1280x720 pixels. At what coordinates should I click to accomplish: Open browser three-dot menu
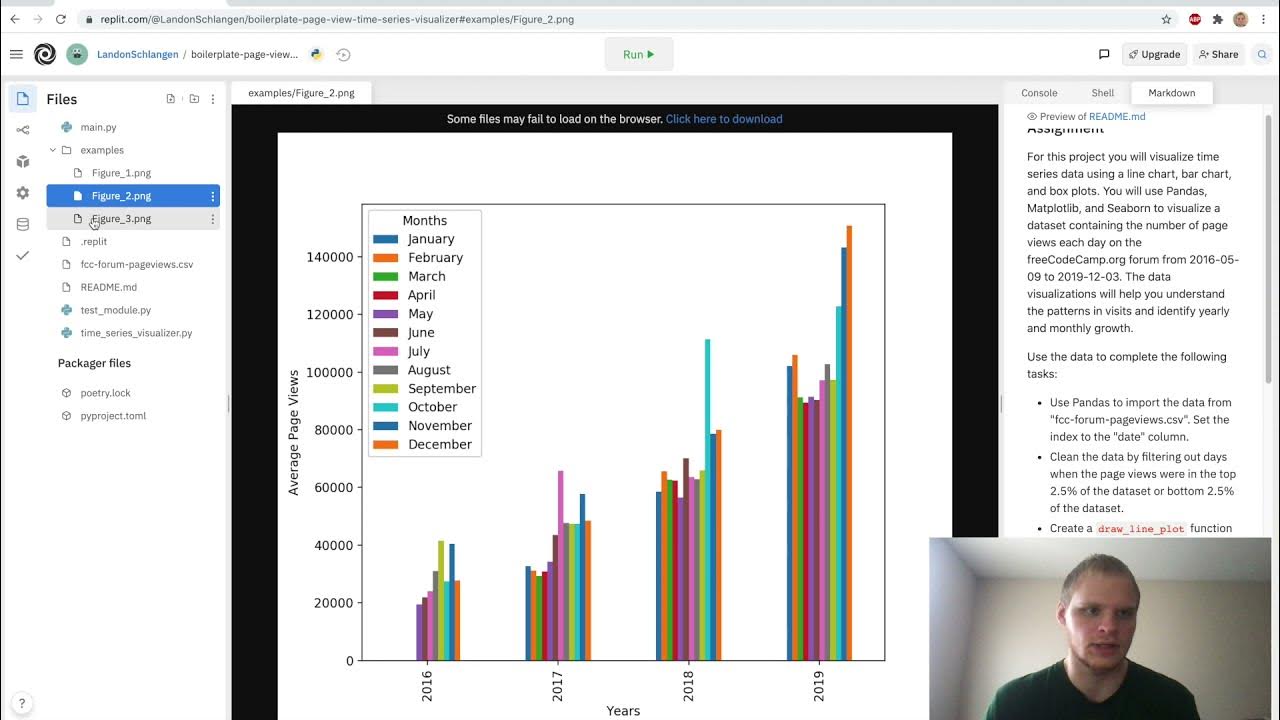pos(1266,19)
